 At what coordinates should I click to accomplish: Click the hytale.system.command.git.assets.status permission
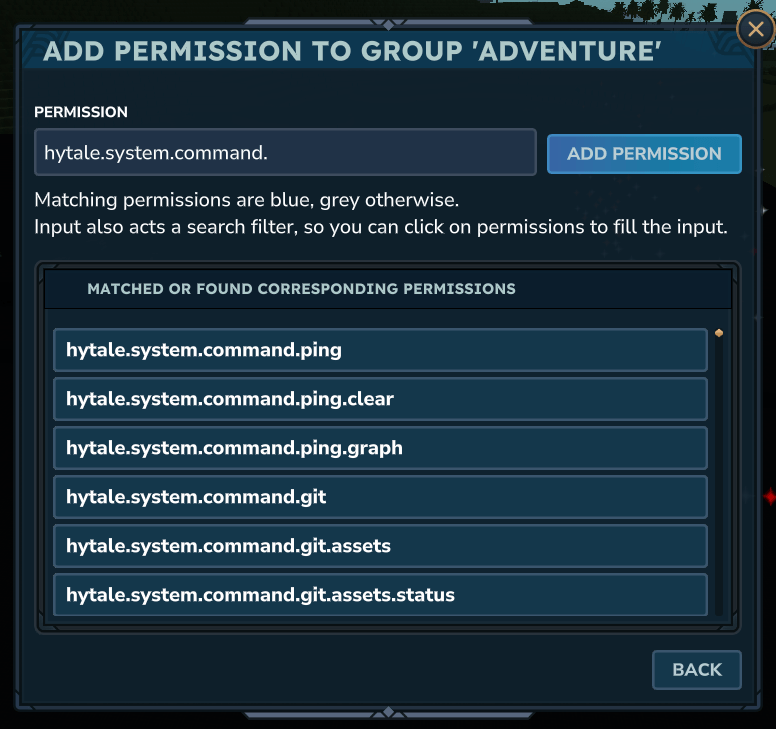pos(380,595)
